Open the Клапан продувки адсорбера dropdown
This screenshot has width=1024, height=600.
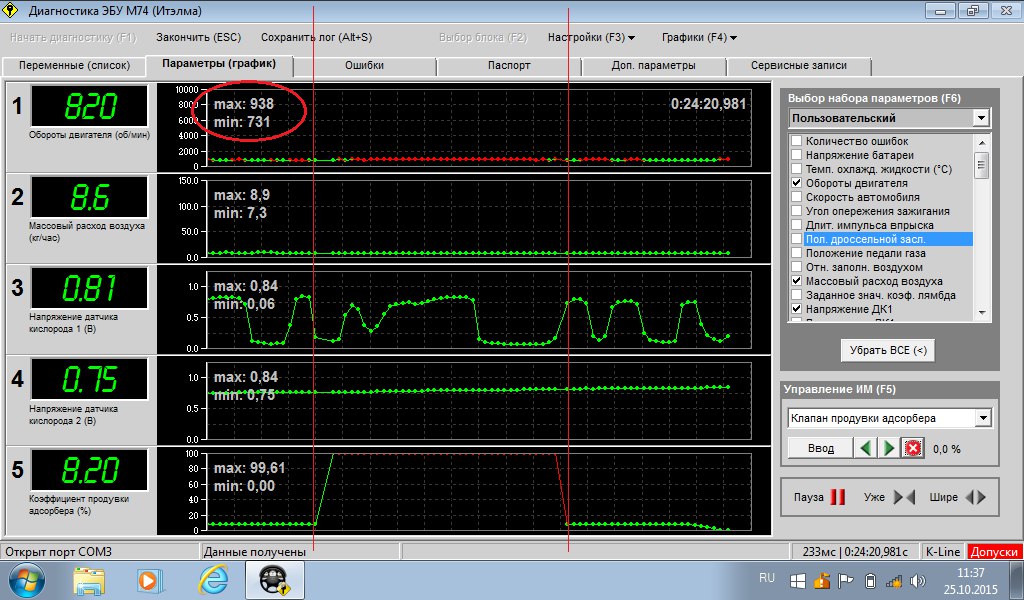[984, 418]
